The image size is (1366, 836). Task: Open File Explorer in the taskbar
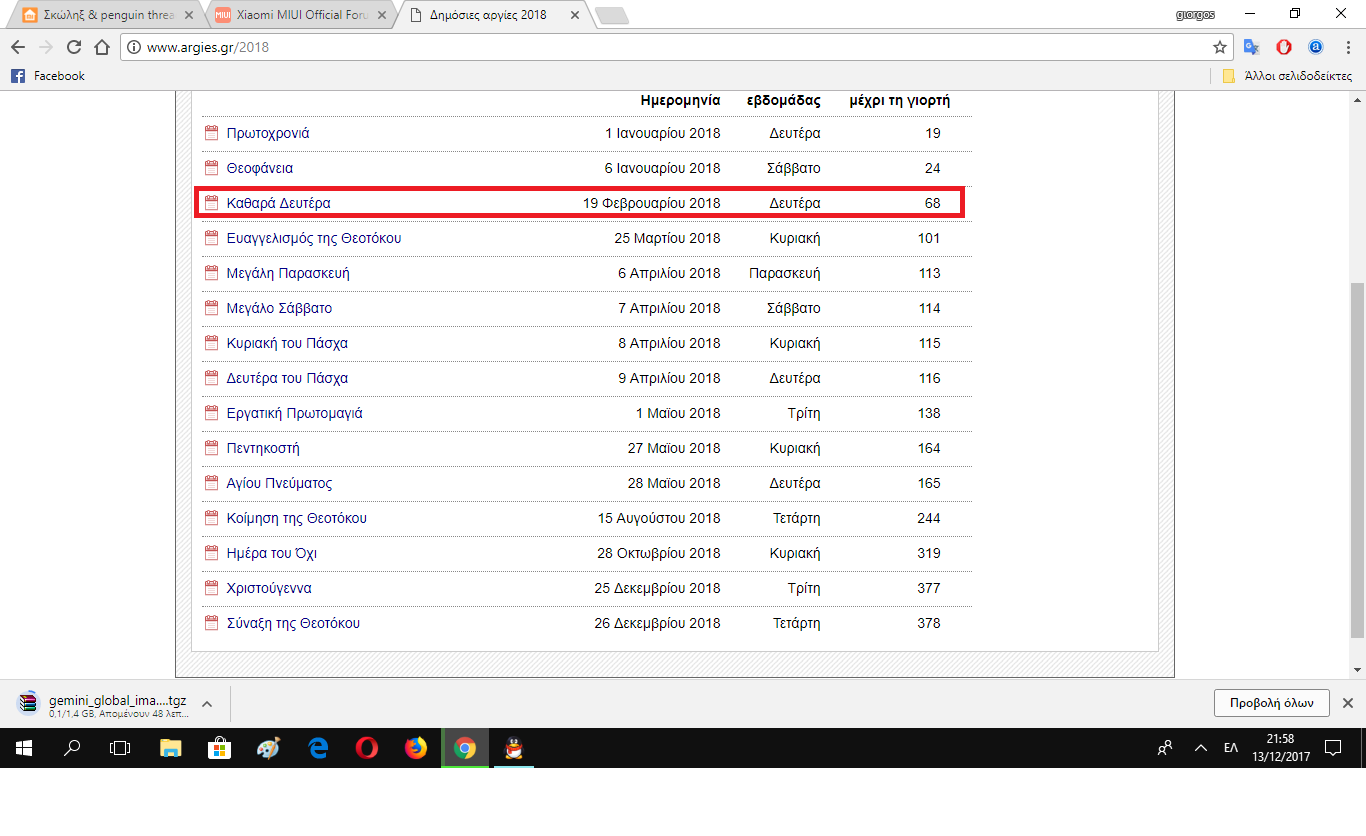(171, 747)
